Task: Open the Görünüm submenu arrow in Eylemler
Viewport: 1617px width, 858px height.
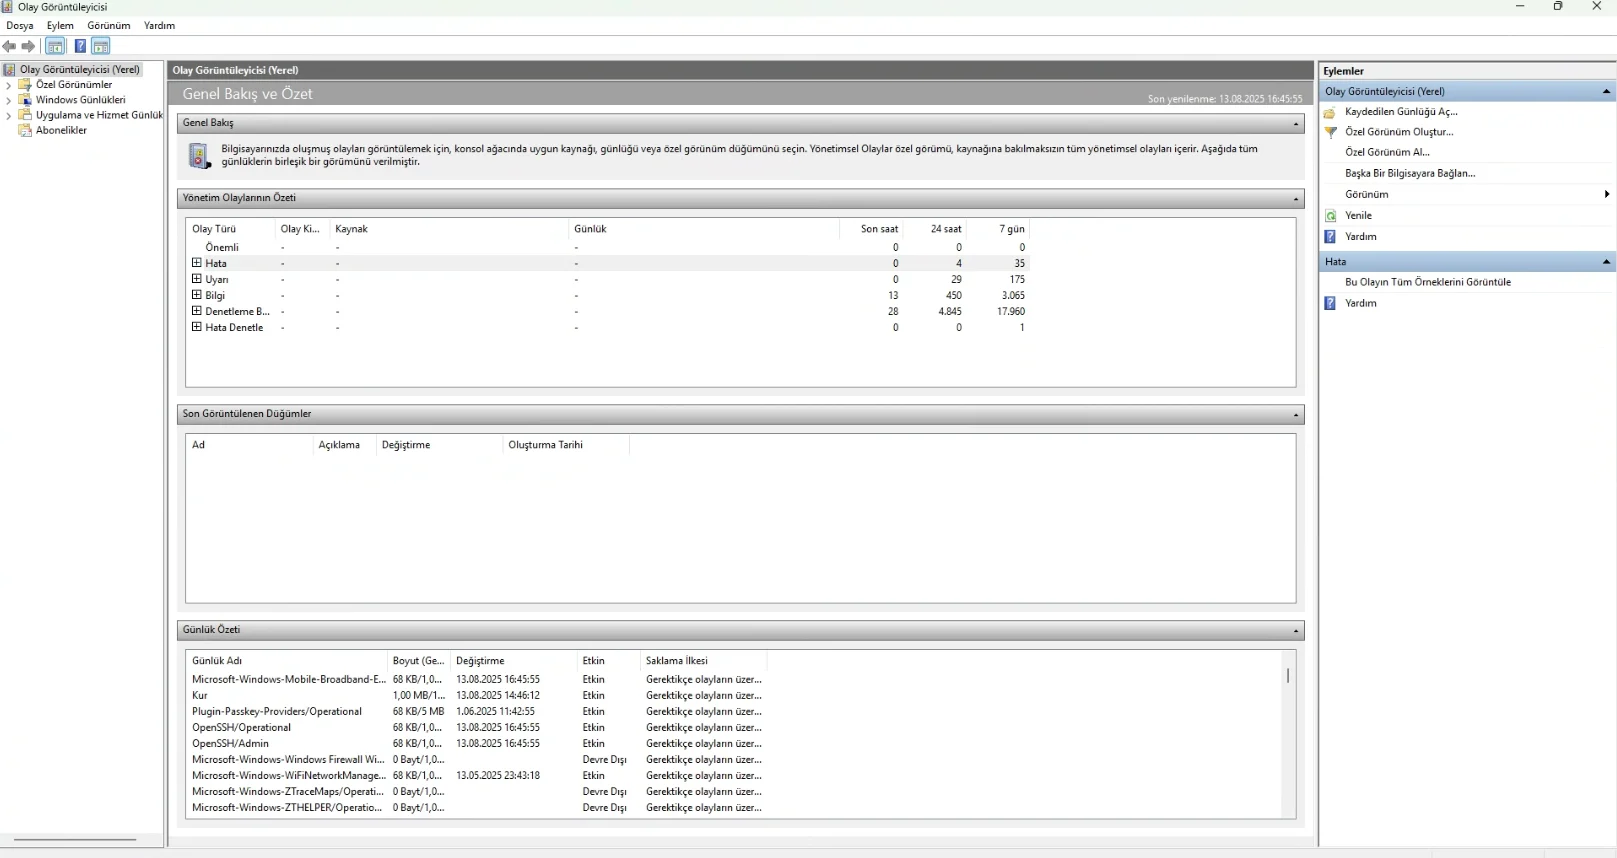Action: coord(1606,194)
